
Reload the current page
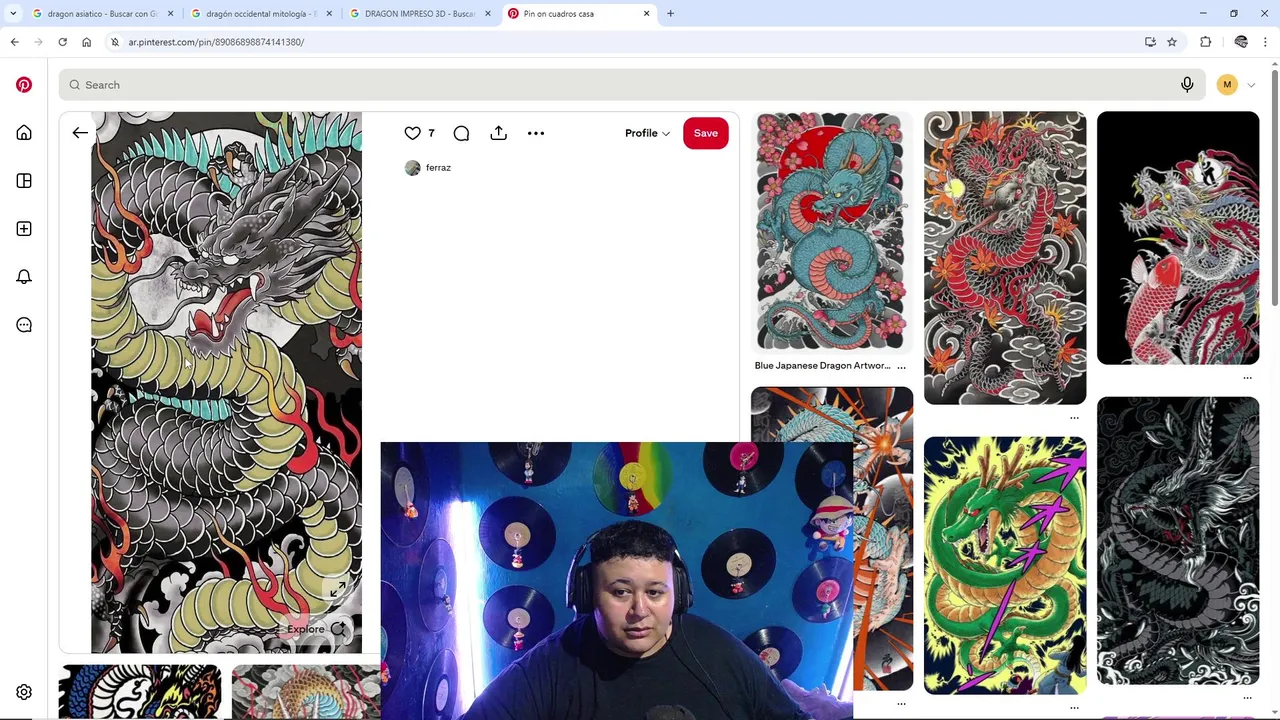pyautogui.click(x=62, y=42)
